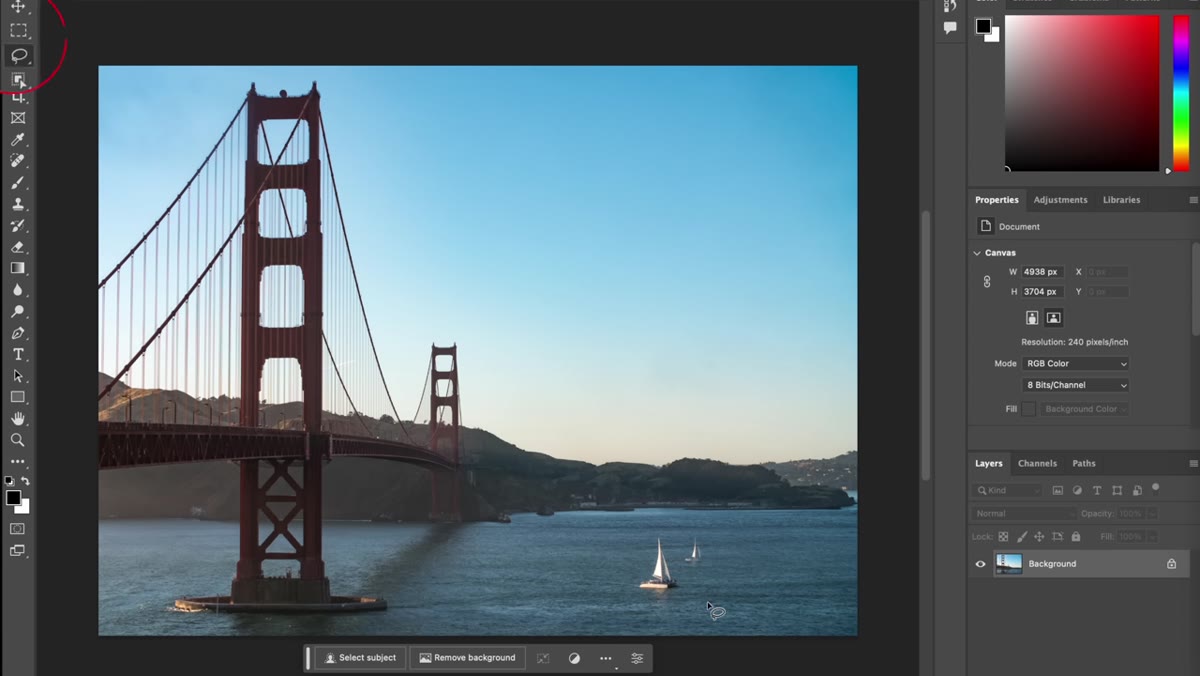Unlock the Background layer padlock
This screenshot has height=676, width=1200.
pyautogui.click(x=1171, y=564)
